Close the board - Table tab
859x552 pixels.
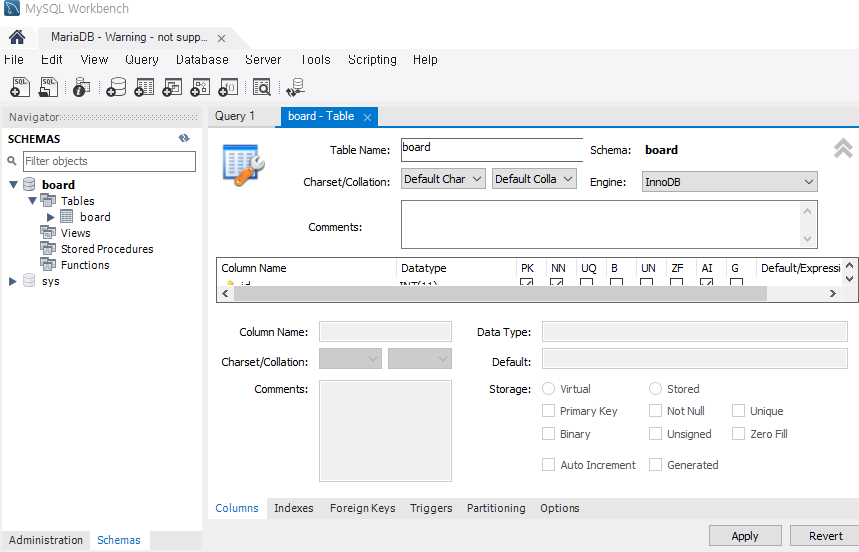click(x=368, y=117)
